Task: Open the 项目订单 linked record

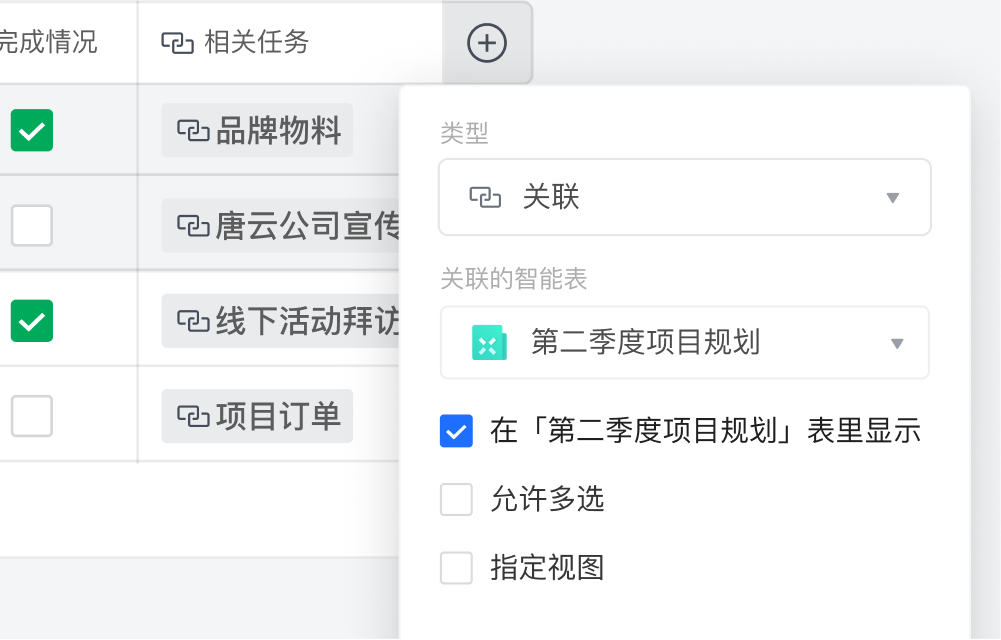Action: [257, 416]
